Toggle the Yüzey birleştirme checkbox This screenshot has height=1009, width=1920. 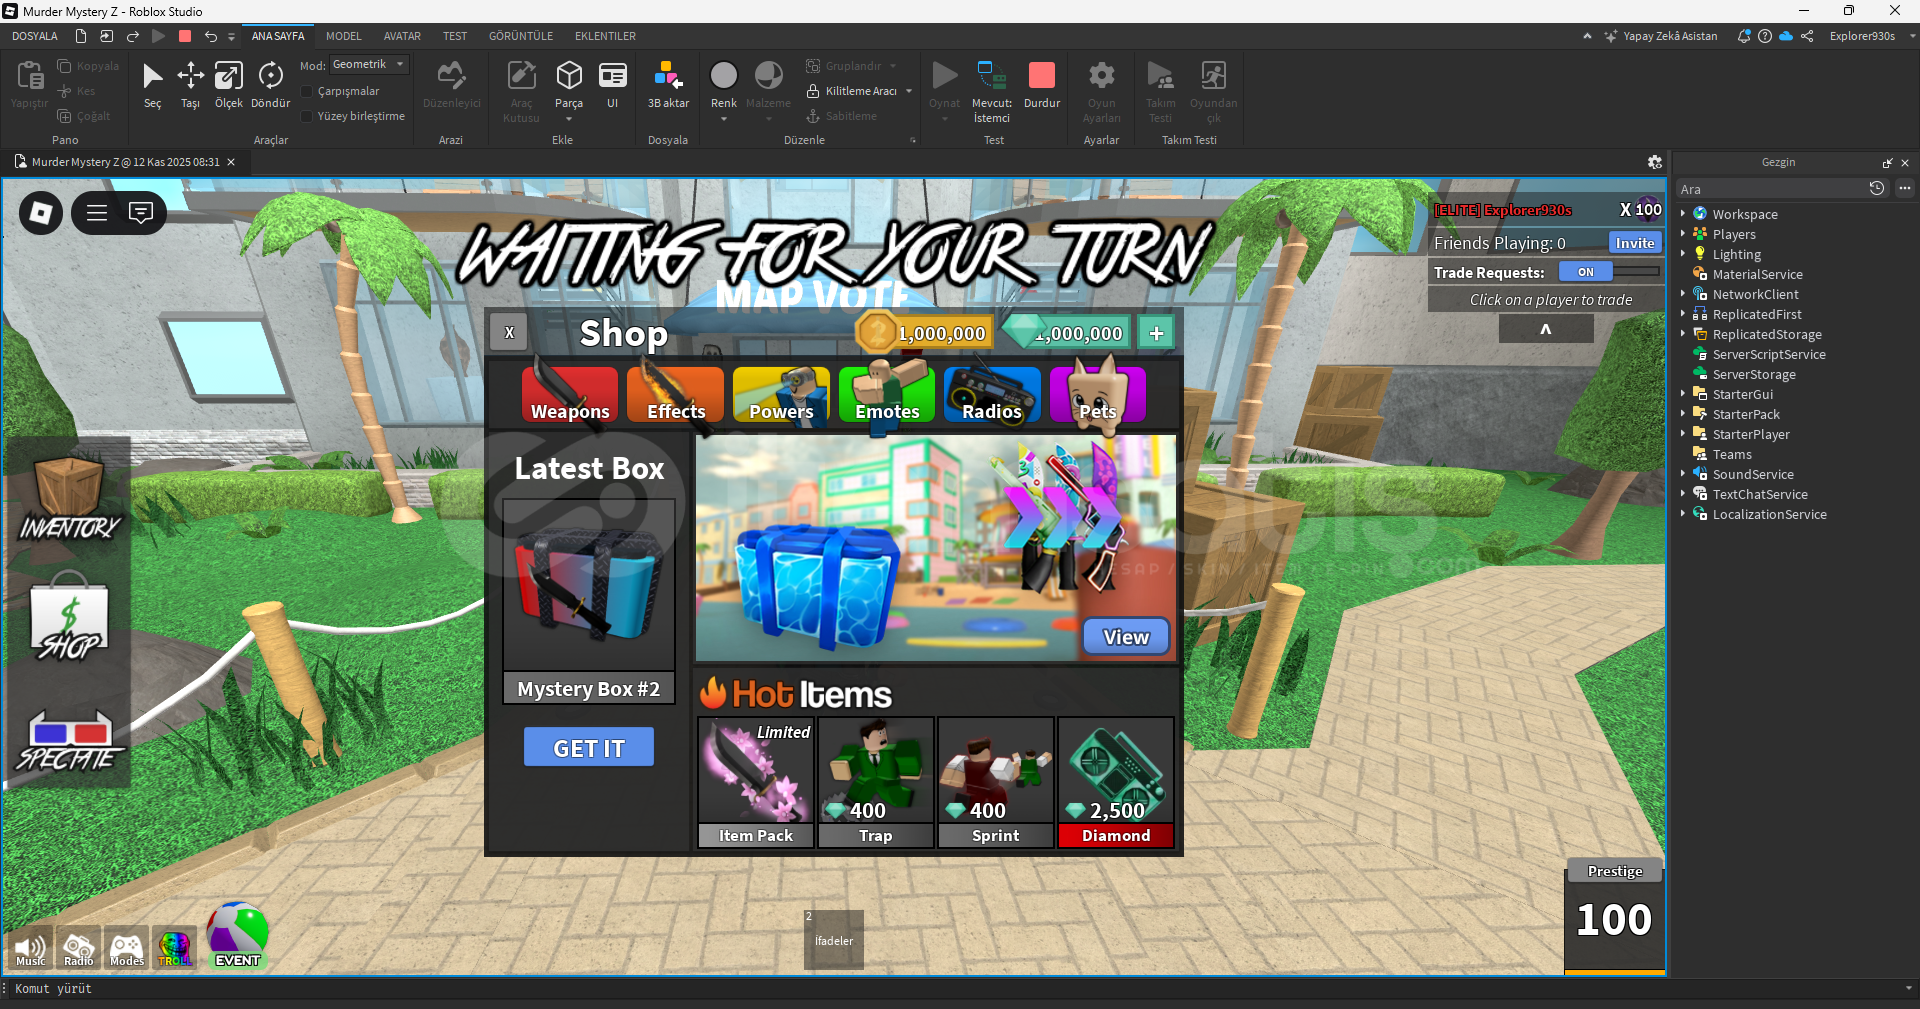[x=308, y=116]
